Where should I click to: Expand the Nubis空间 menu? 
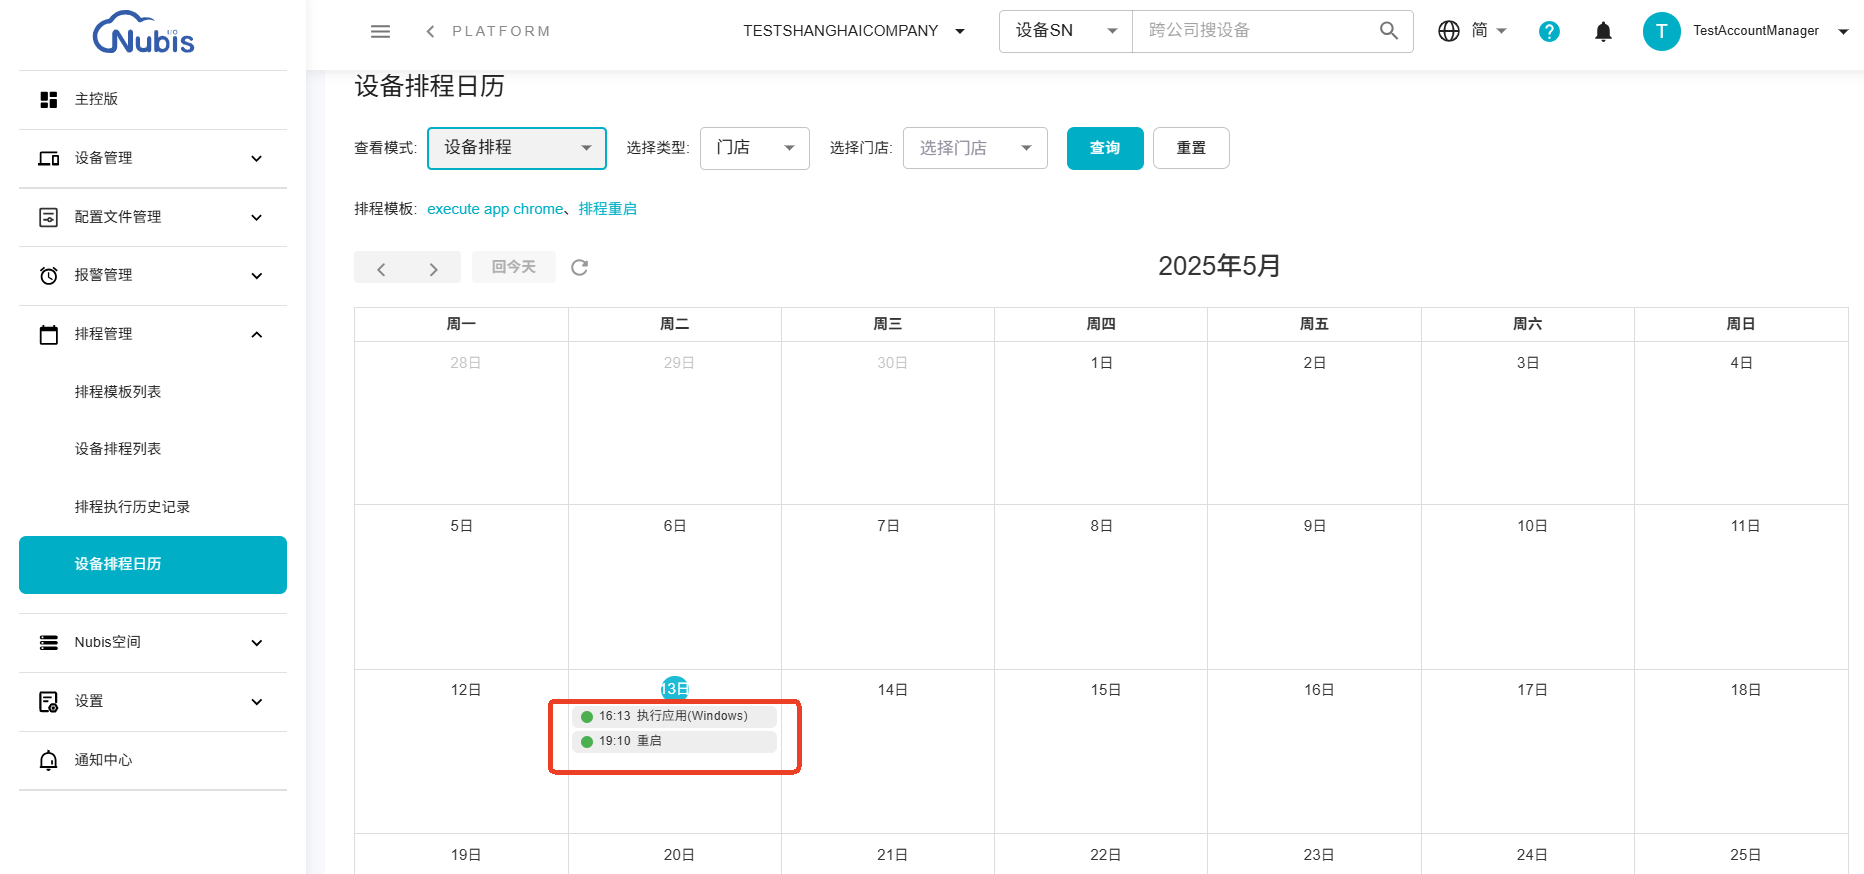(257, 642)
